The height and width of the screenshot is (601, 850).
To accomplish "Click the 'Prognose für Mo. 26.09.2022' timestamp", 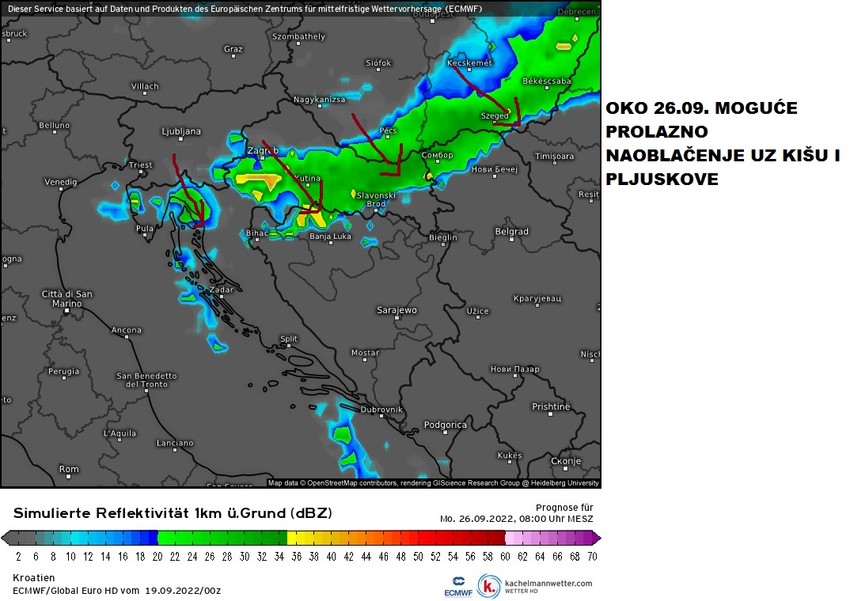I will pyautogui.click(x=515, y=514).
